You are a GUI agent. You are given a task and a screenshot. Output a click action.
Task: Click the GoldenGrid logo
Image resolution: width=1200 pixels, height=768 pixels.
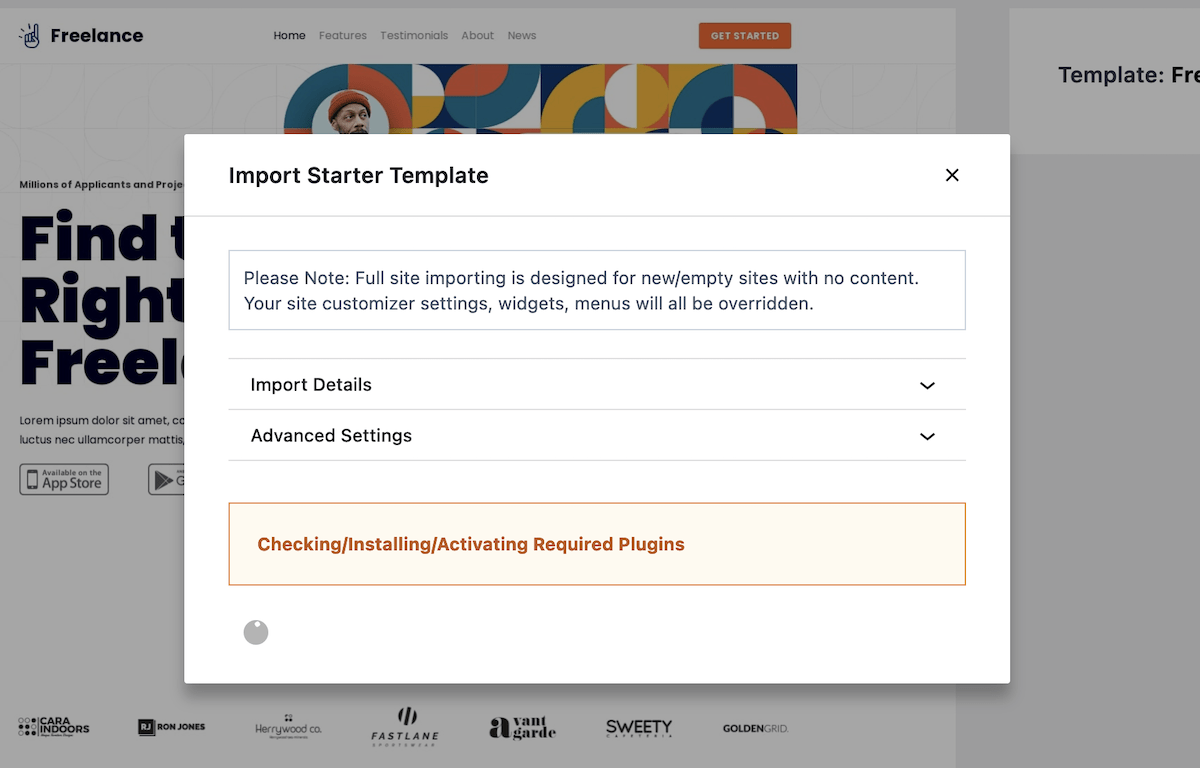click(755, 728)
